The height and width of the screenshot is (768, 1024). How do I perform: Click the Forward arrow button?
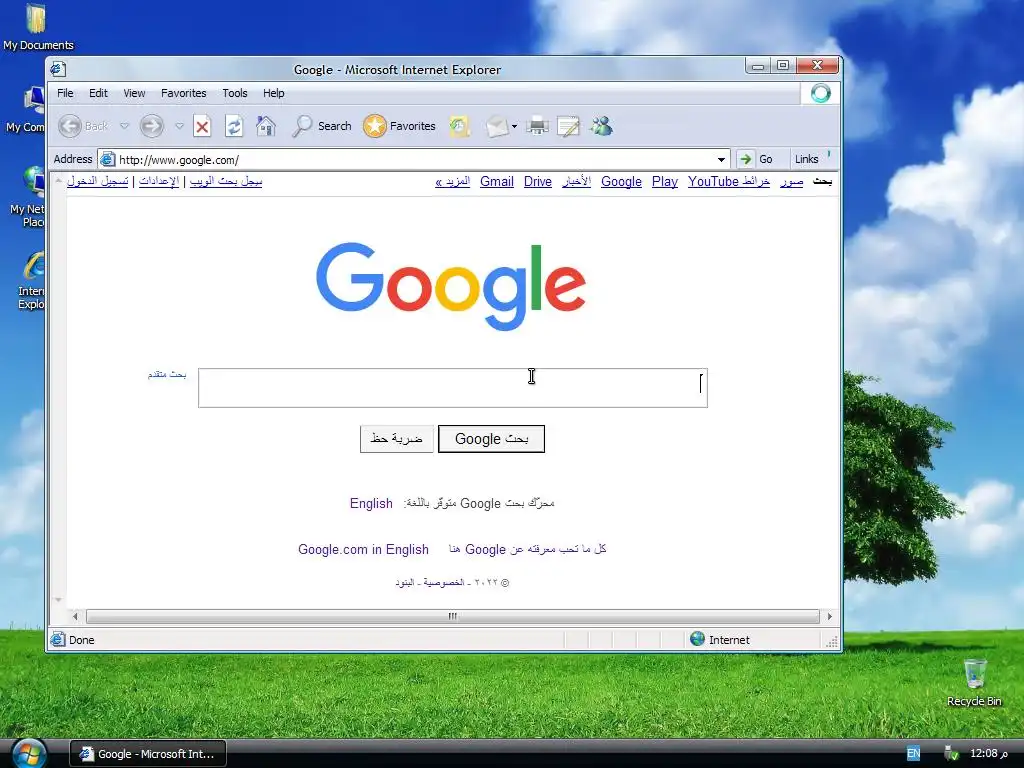point(152,126)
